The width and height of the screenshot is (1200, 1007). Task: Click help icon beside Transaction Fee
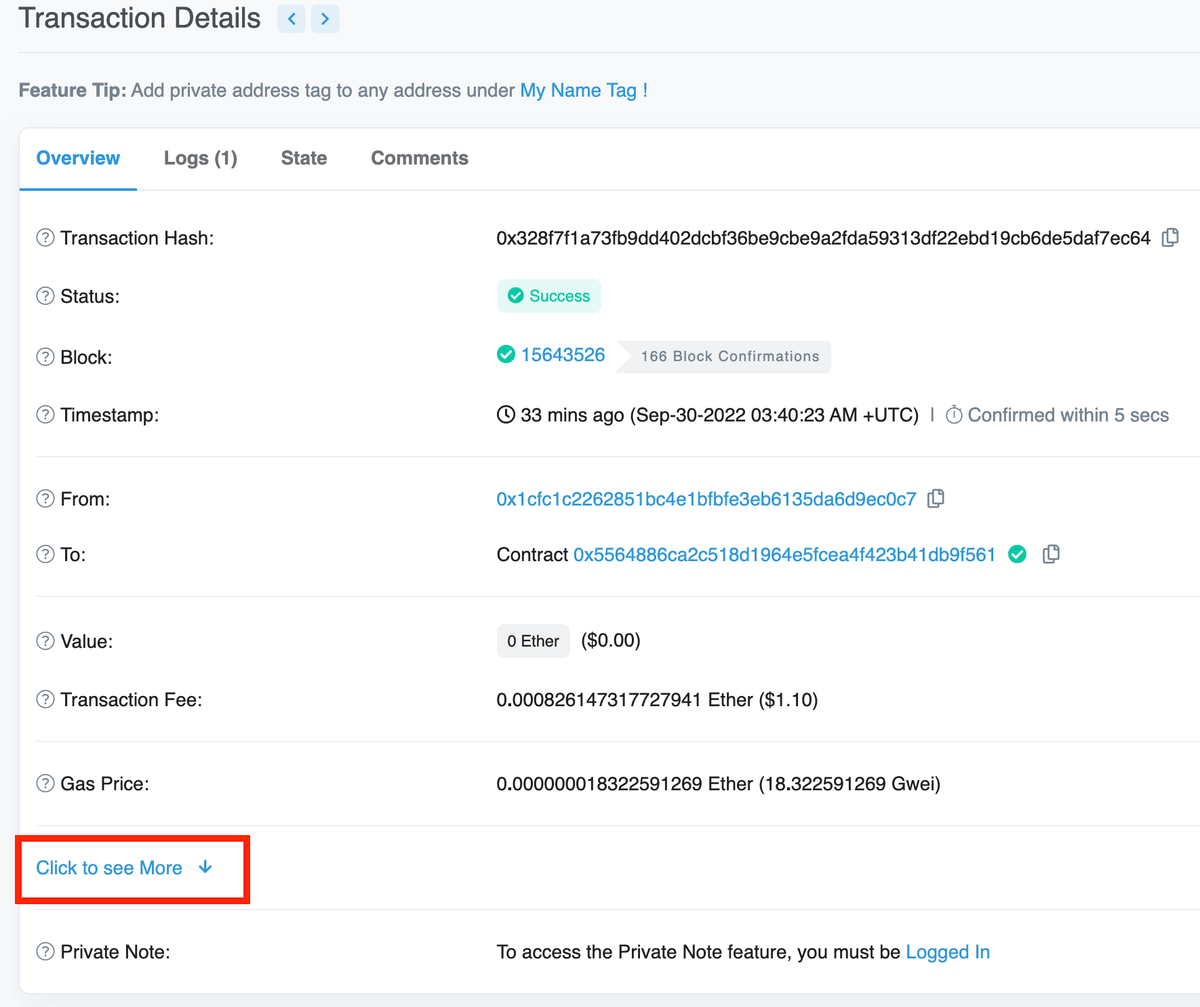point(45,700)
